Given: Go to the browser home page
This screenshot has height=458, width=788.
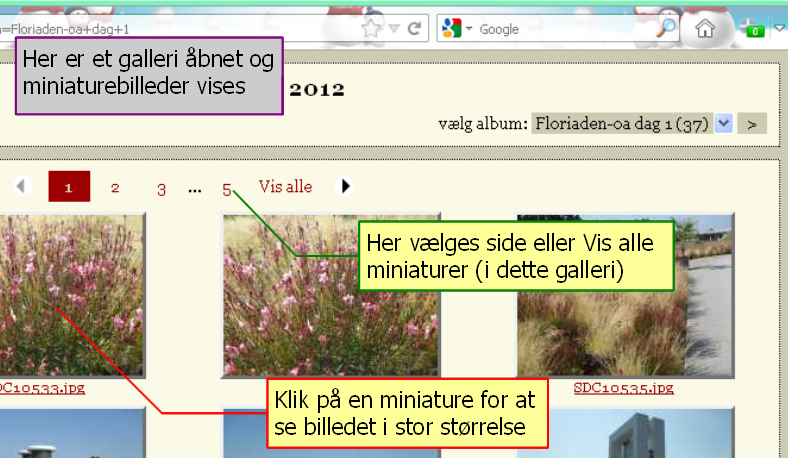Looking at the screenshot, I should 706,29.
